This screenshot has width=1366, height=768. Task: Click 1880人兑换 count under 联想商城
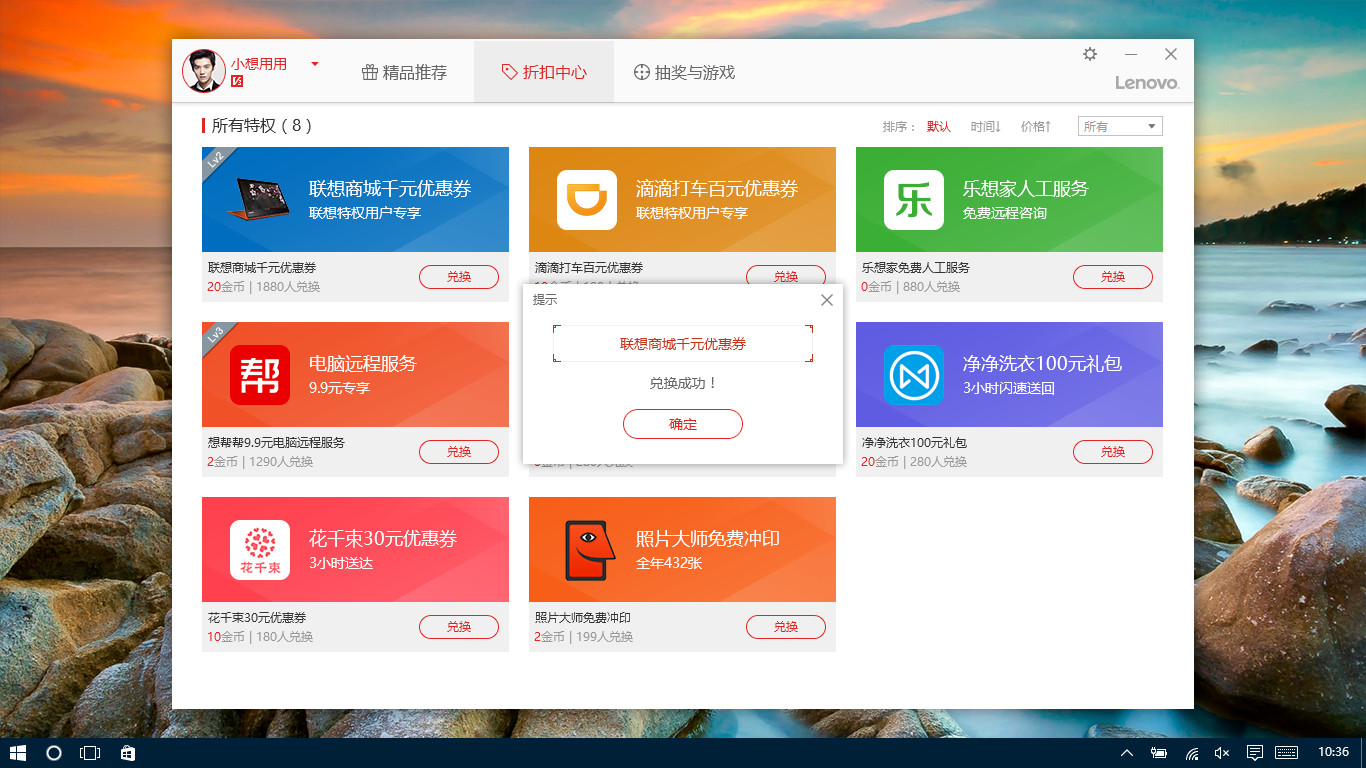coord(288,287)
